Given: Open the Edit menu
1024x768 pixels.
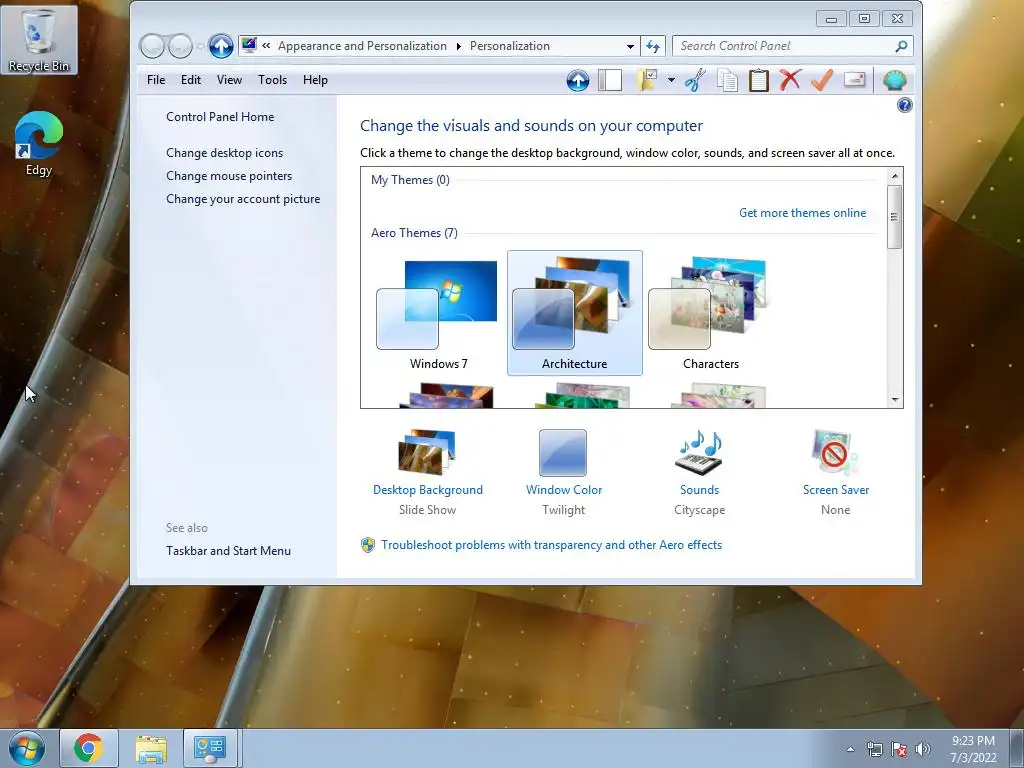Looking at the screenshot, I should tap(191, 80).
